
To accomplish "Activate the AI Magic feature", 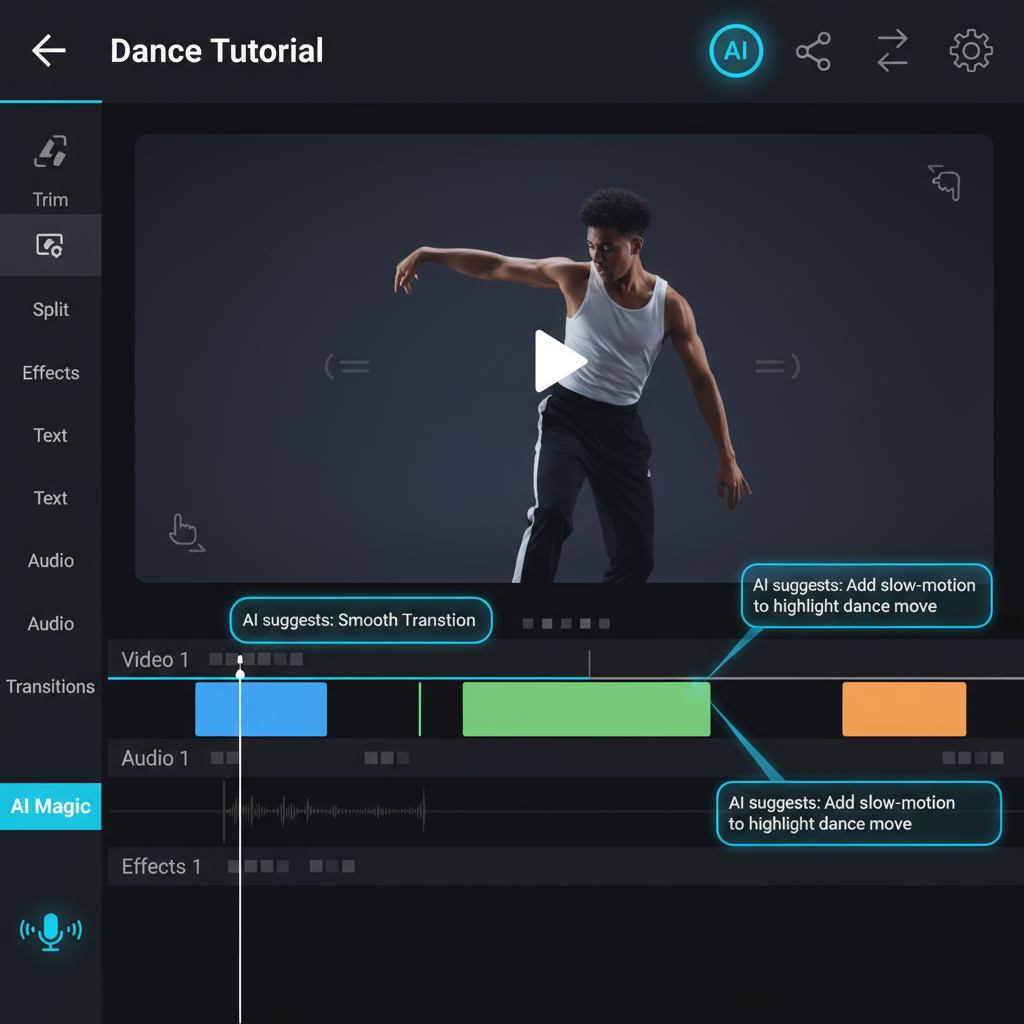I will pyautogui.click(x=50, y=806).
